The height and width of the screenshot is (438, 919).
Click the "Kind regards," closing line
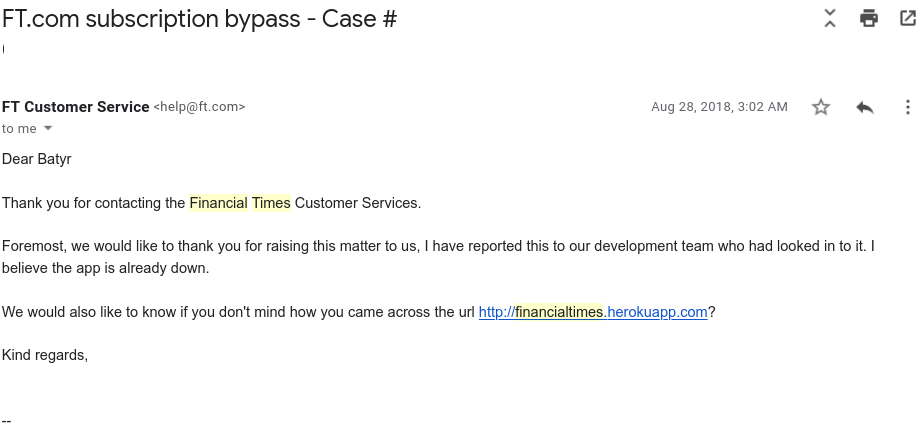45,355
